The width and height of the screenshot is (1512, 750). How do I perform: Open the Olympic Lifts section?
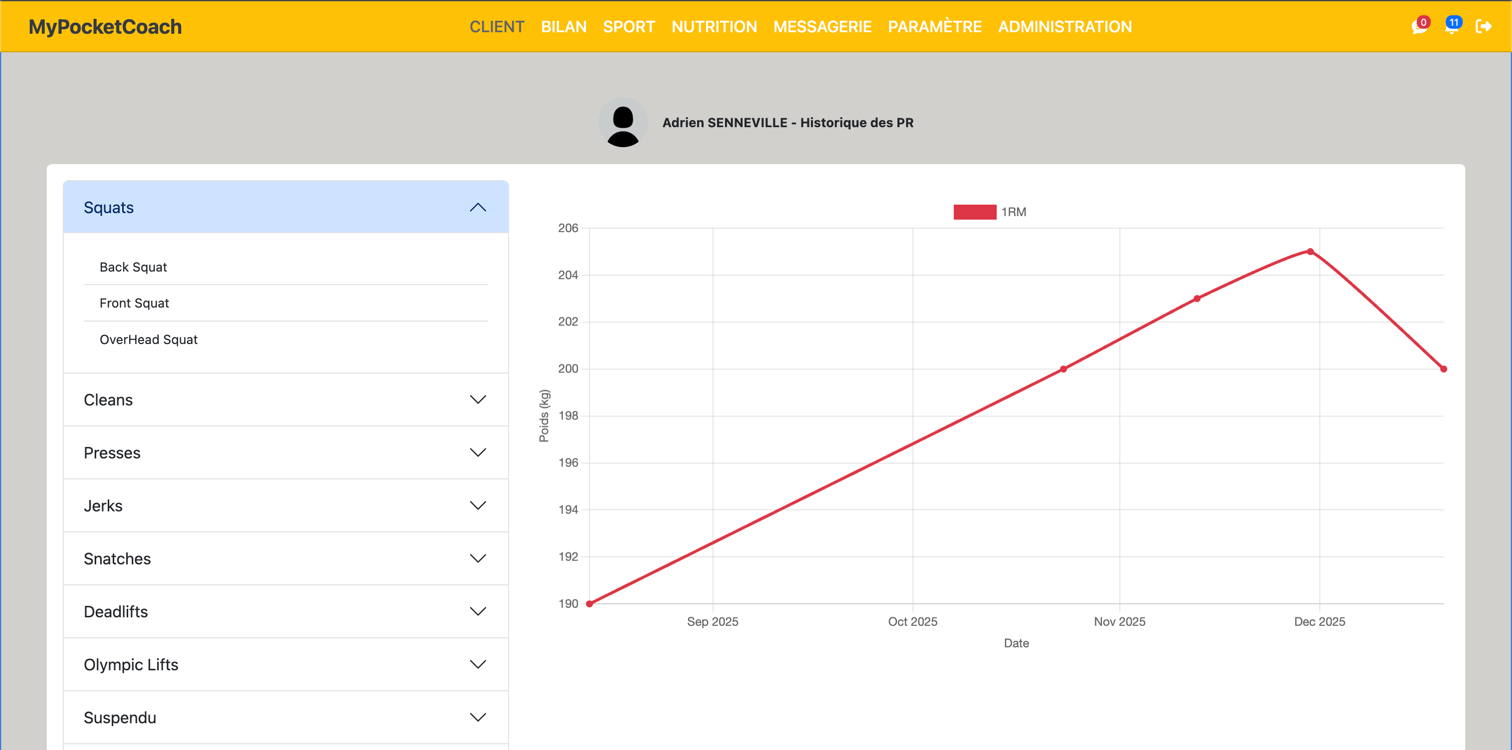pyautogui.click(x=286, y=665)
